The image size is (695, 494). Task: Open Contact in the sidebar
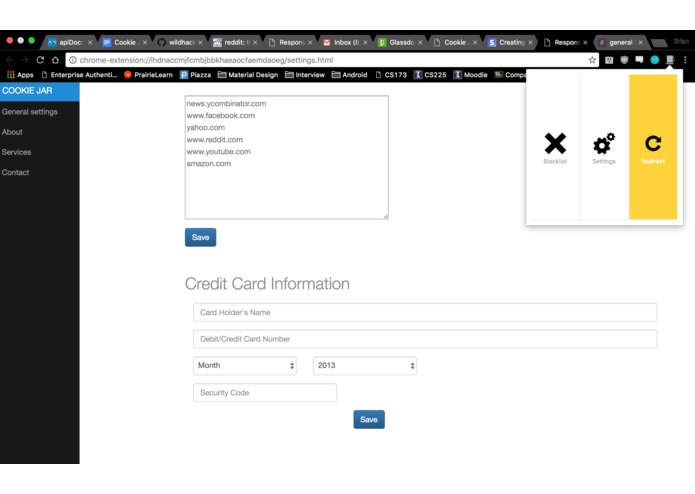(x=15, y=172)
